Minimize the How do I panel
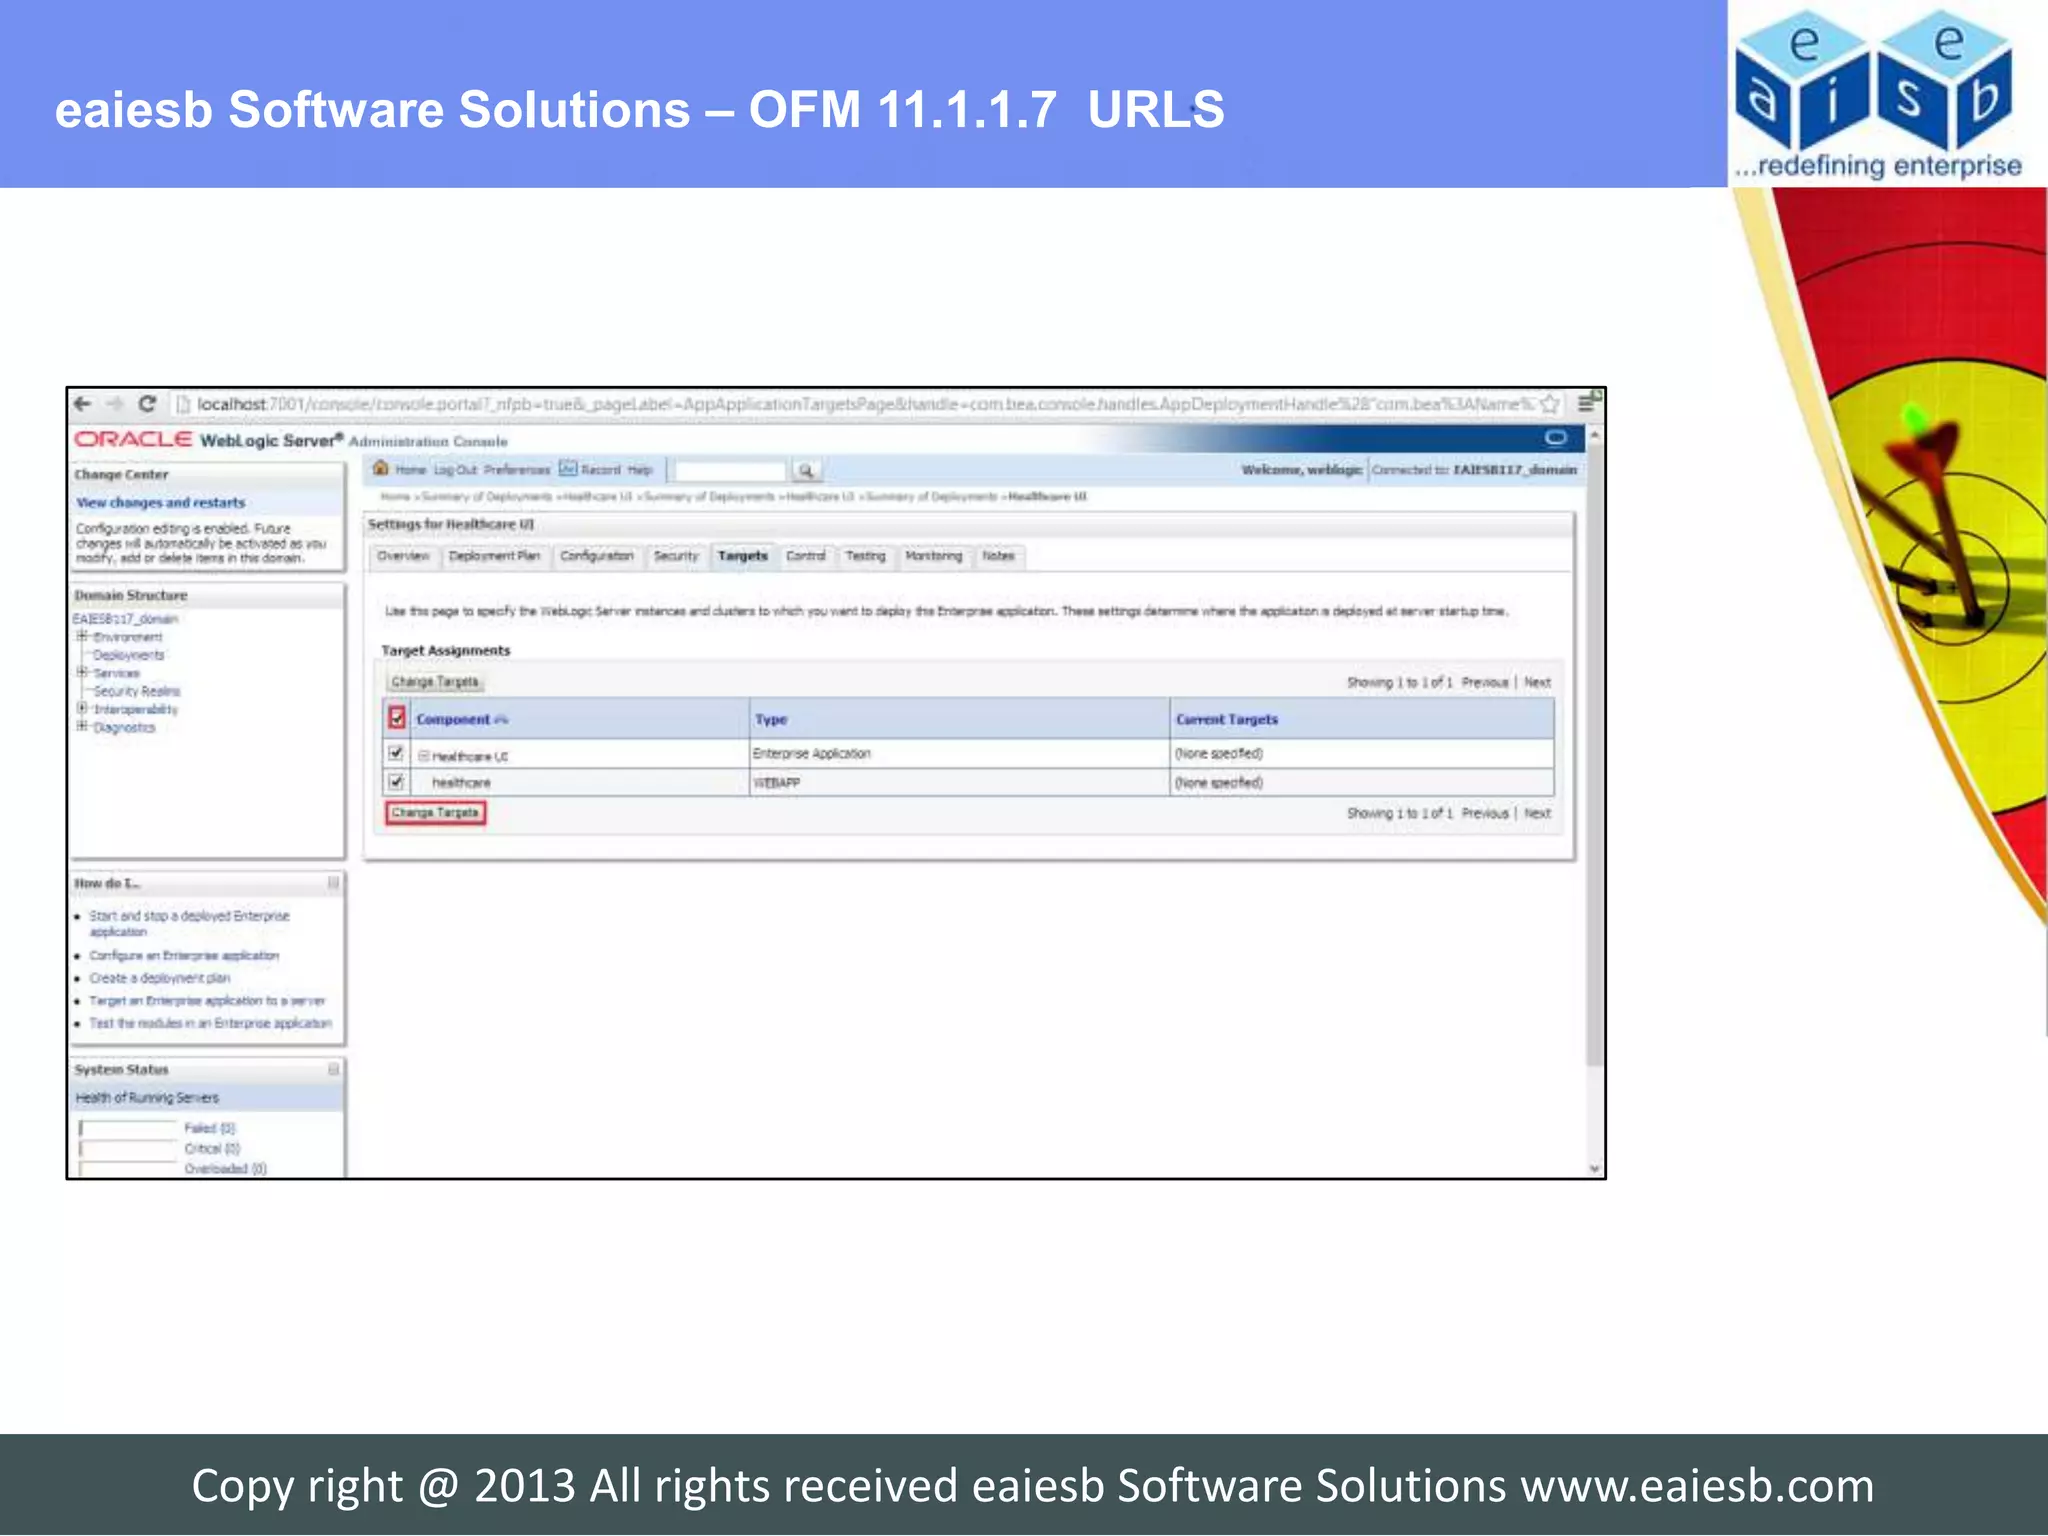 (333, 883)
